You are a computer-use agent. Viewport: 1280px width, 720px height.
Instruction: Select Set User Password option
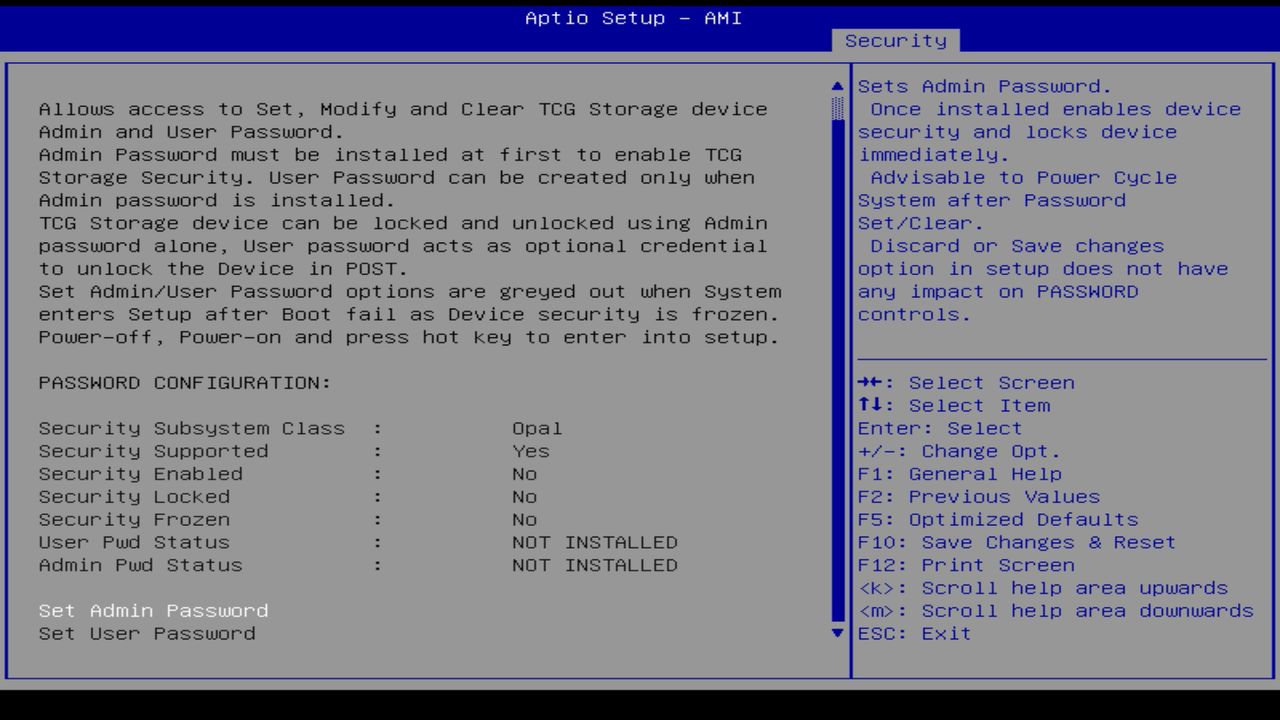147,633
